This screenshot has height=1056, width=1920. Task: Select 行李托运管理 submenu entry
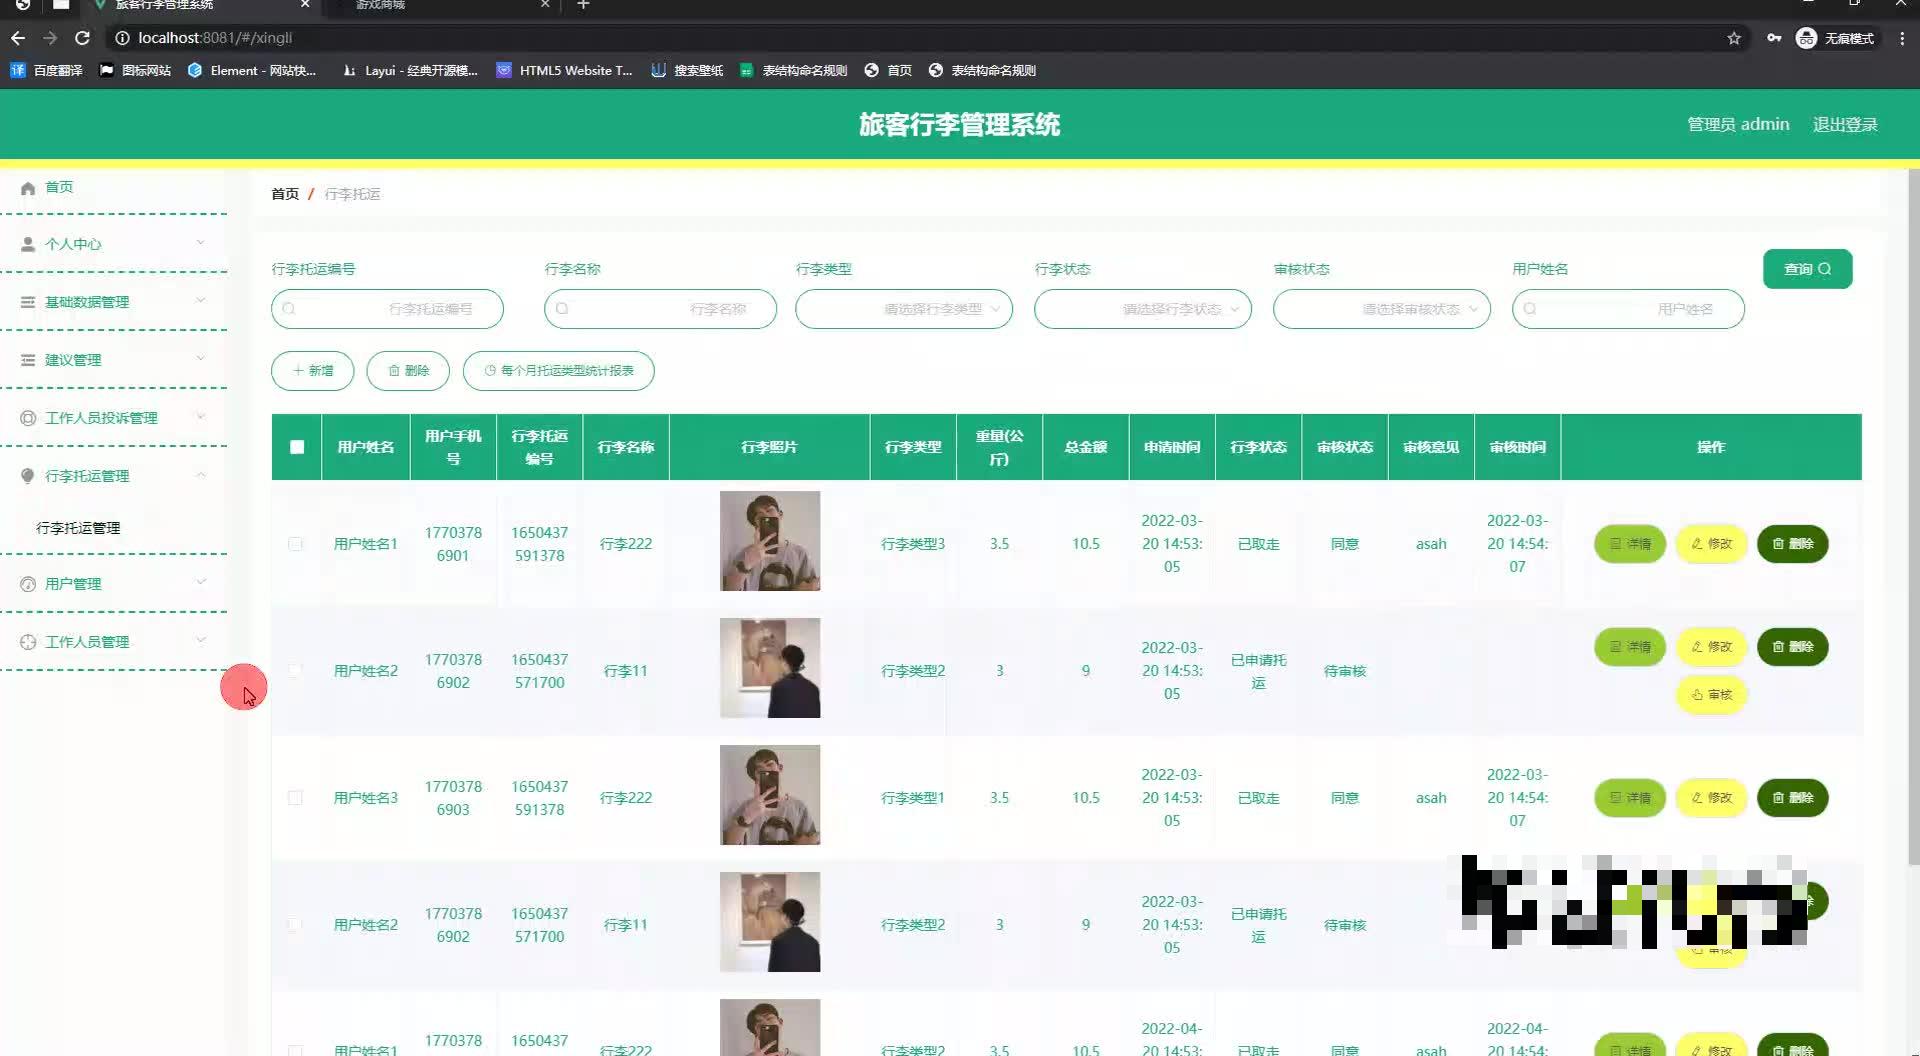[x=79, y=527]
